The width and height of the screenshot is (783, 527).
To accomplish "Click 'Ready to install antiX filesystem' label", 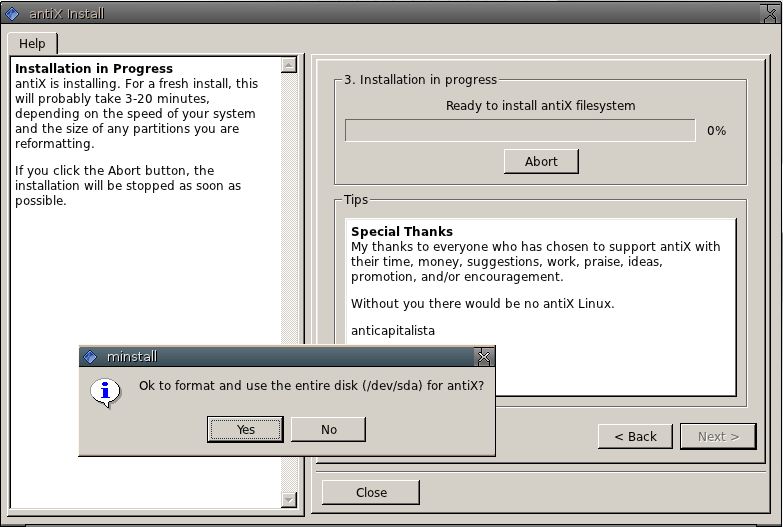I will point(540,106).
